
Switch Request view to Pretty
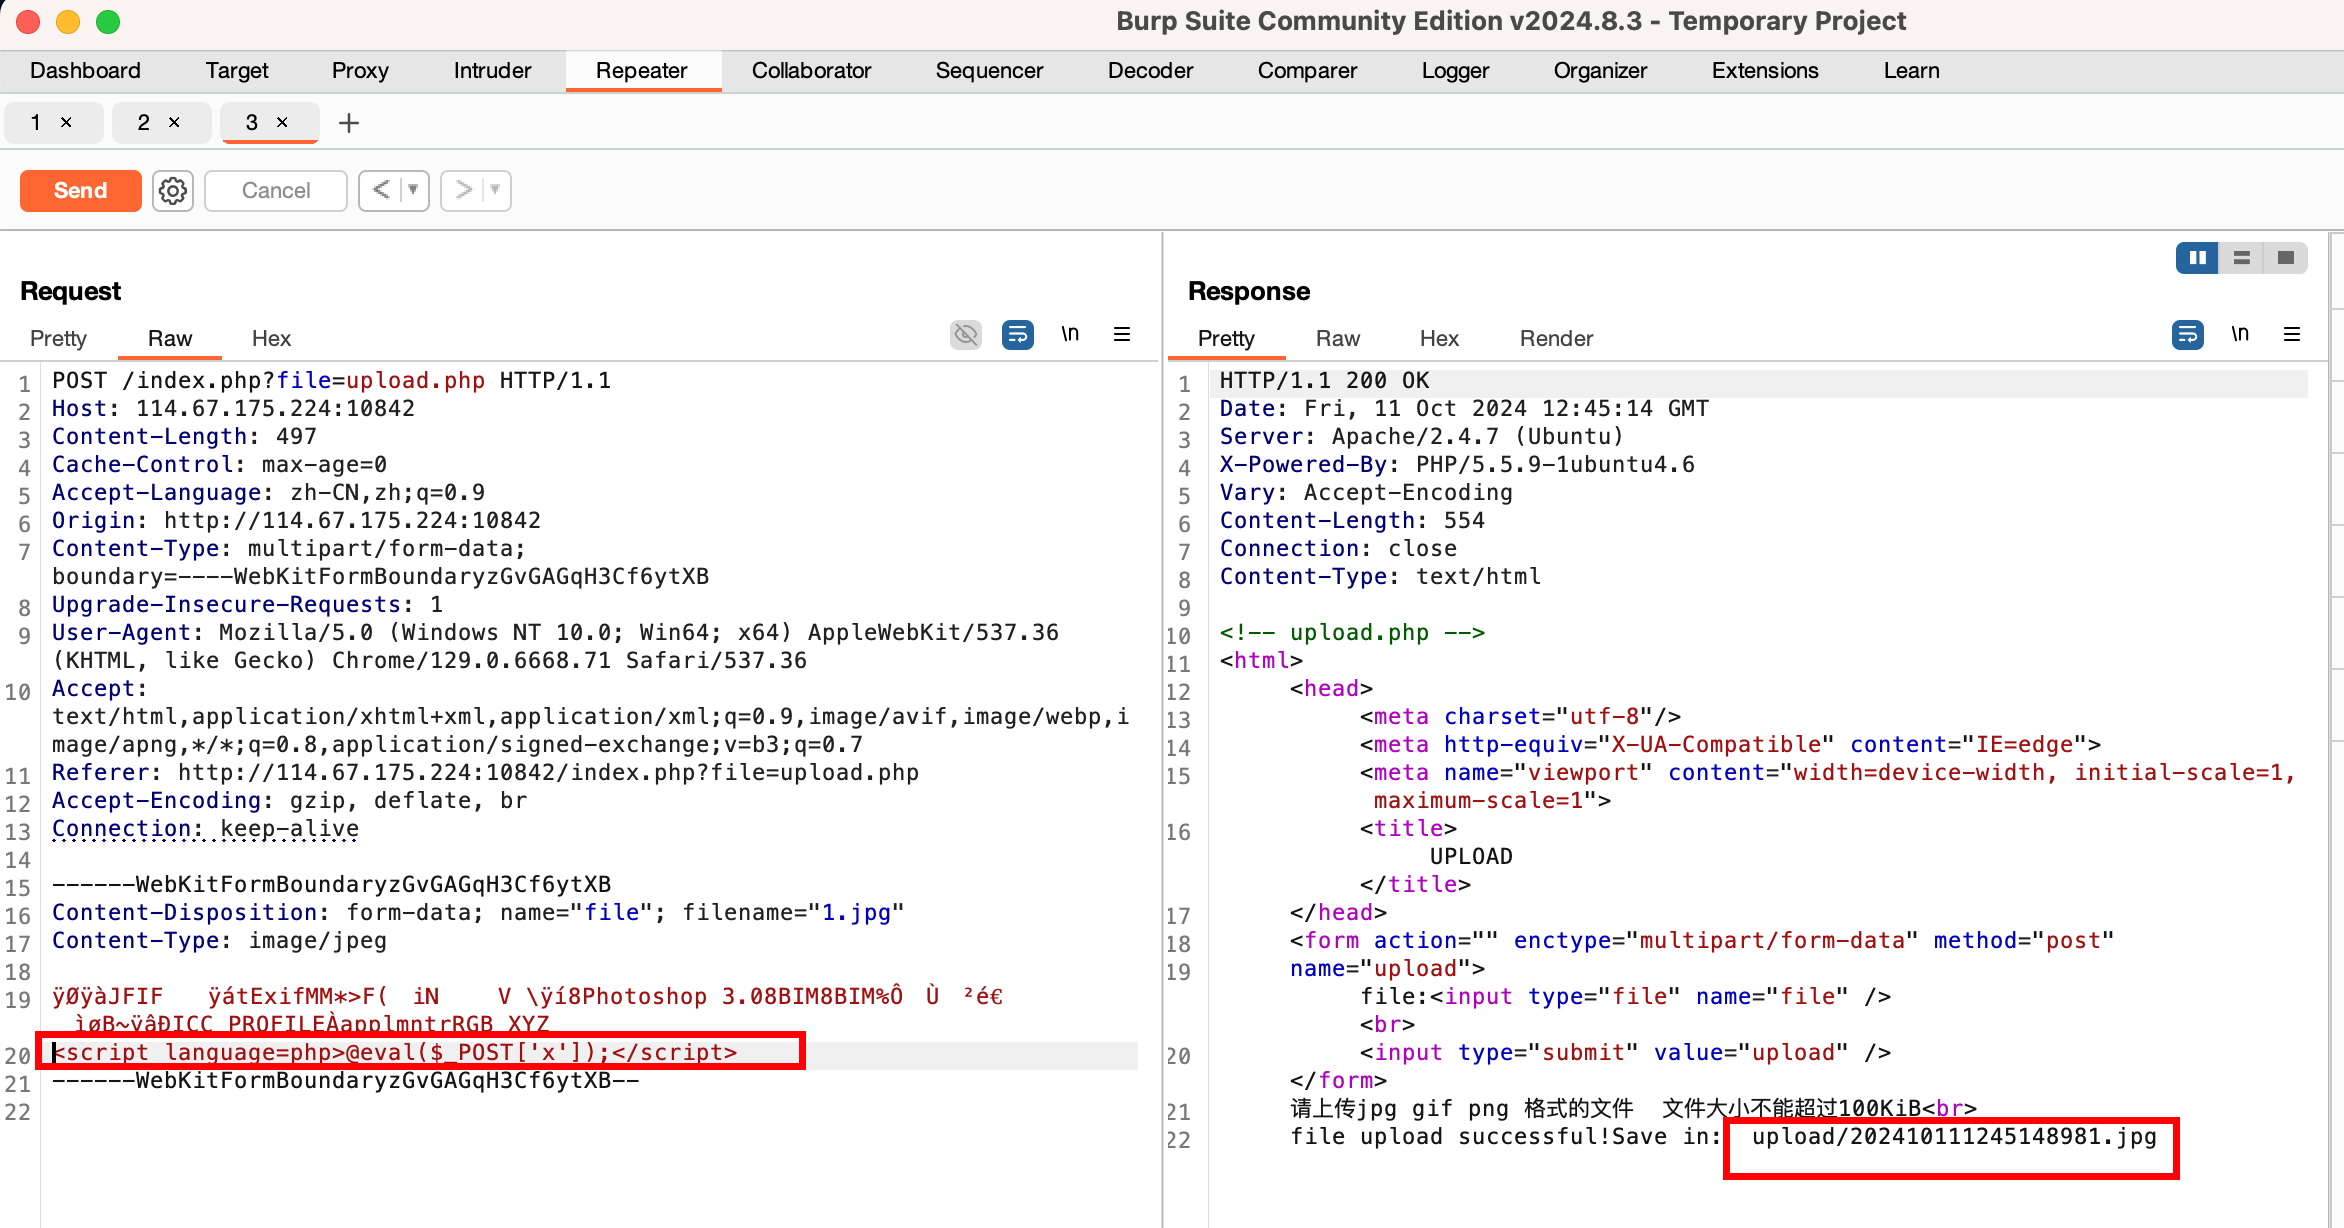click(x=58, y=338)
